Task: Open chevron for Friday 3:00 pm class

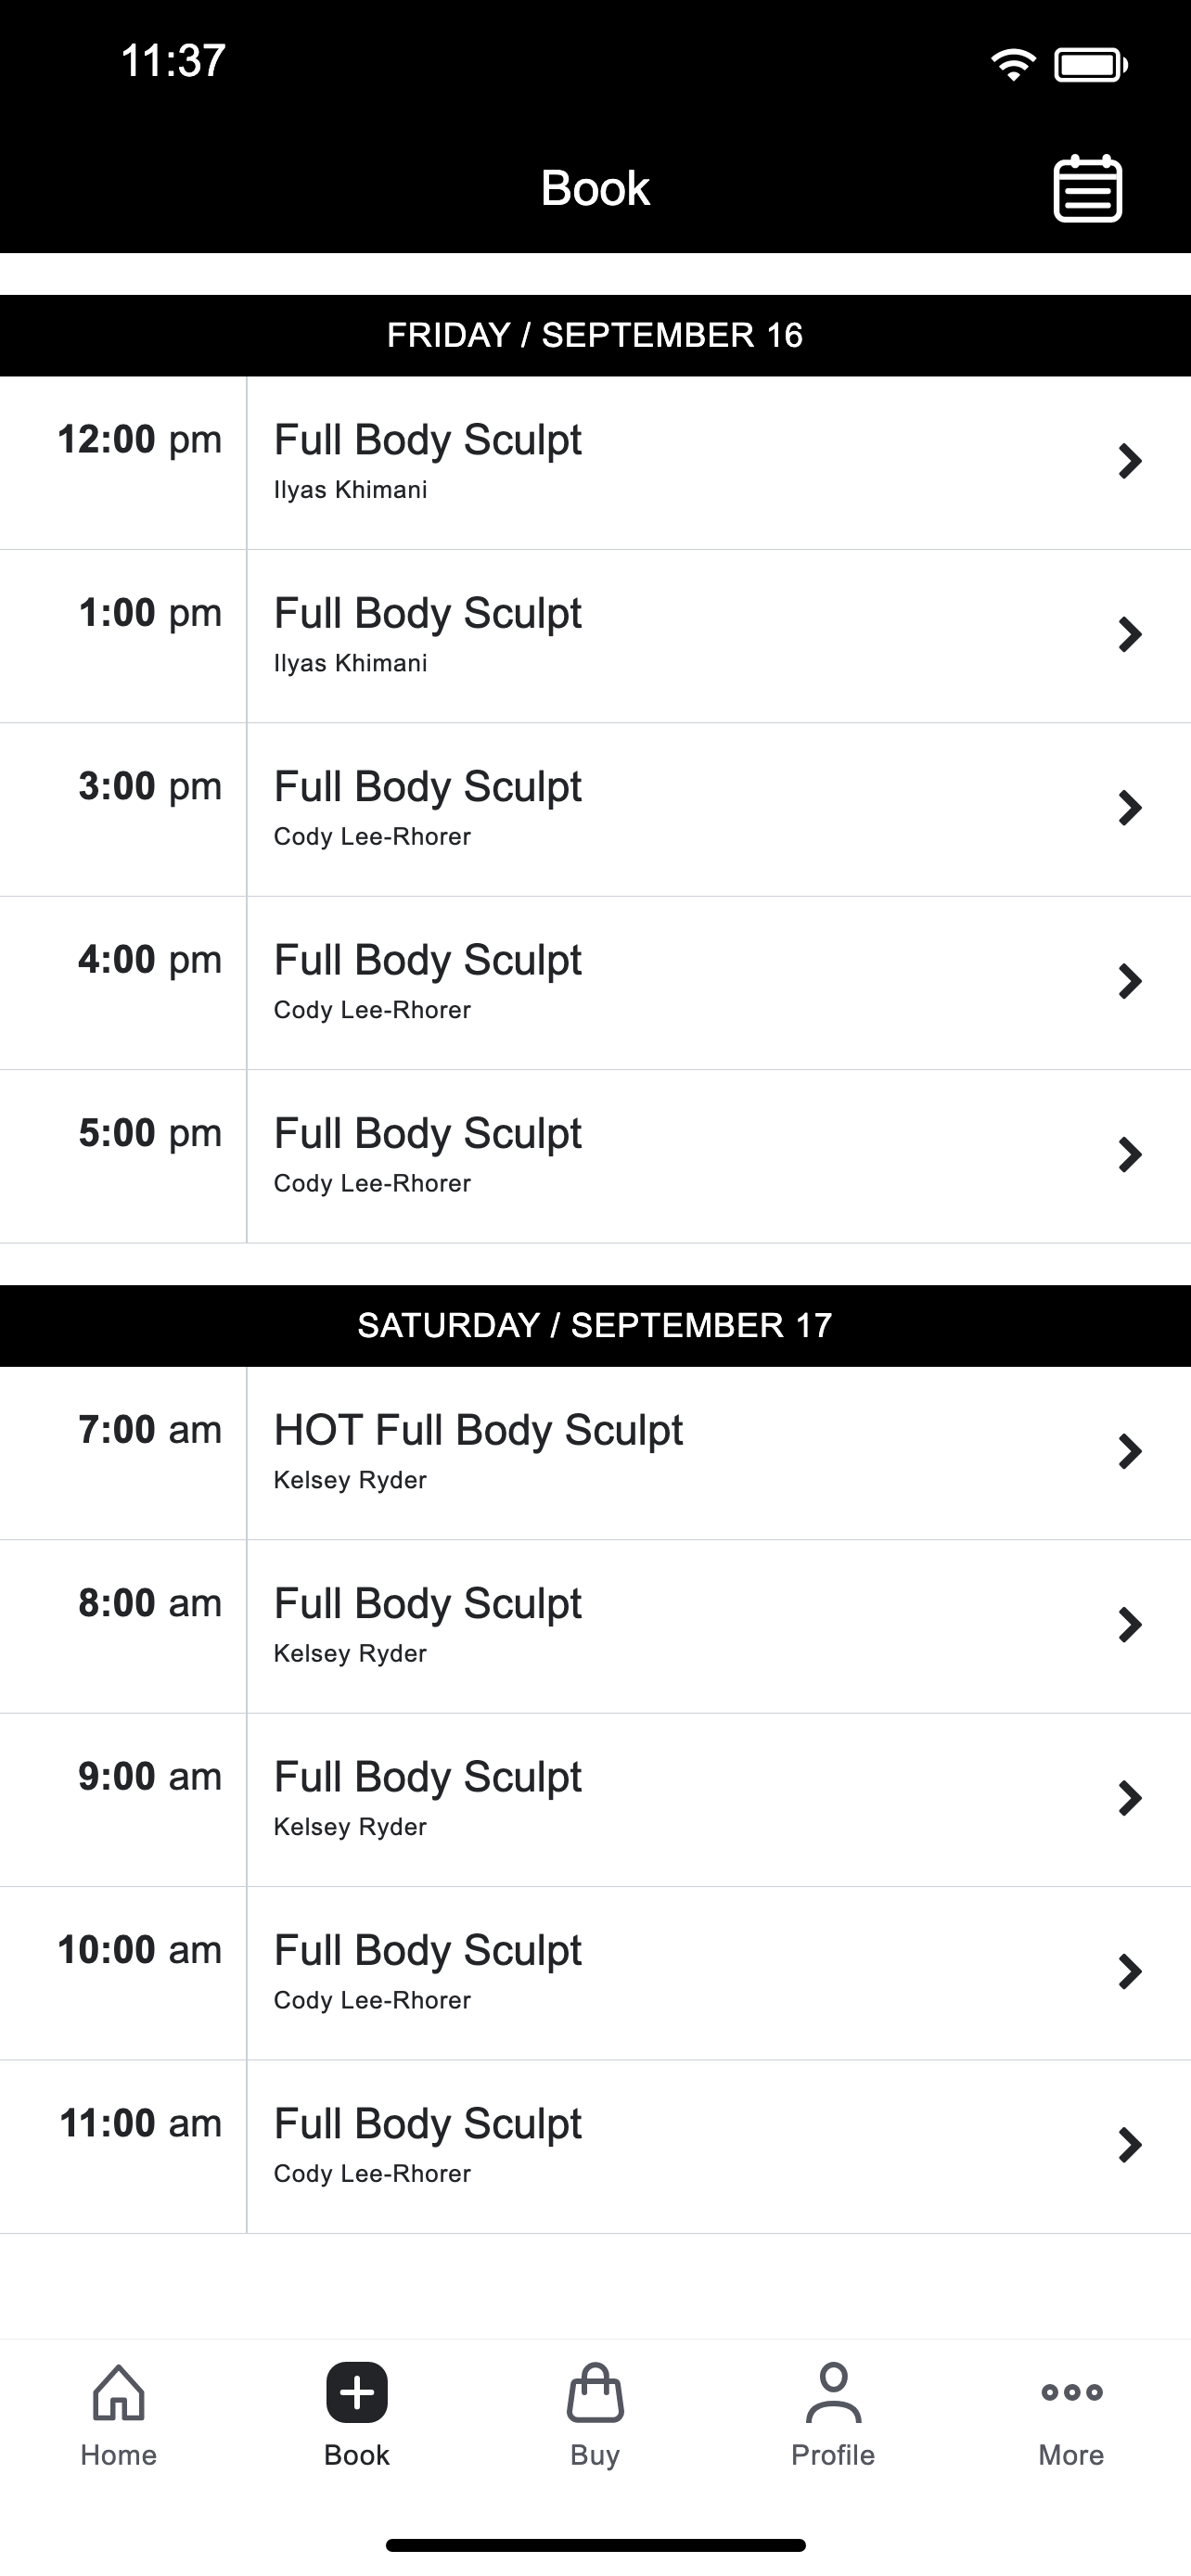Action: coord(1130,808)
